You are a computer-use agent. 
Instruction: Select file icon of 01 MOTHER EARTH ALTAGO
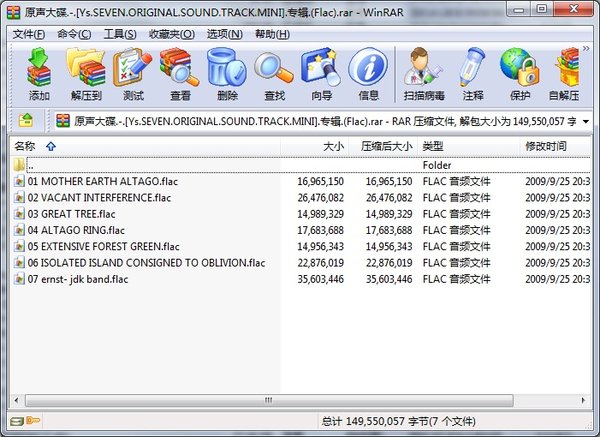tap(19, 181)
